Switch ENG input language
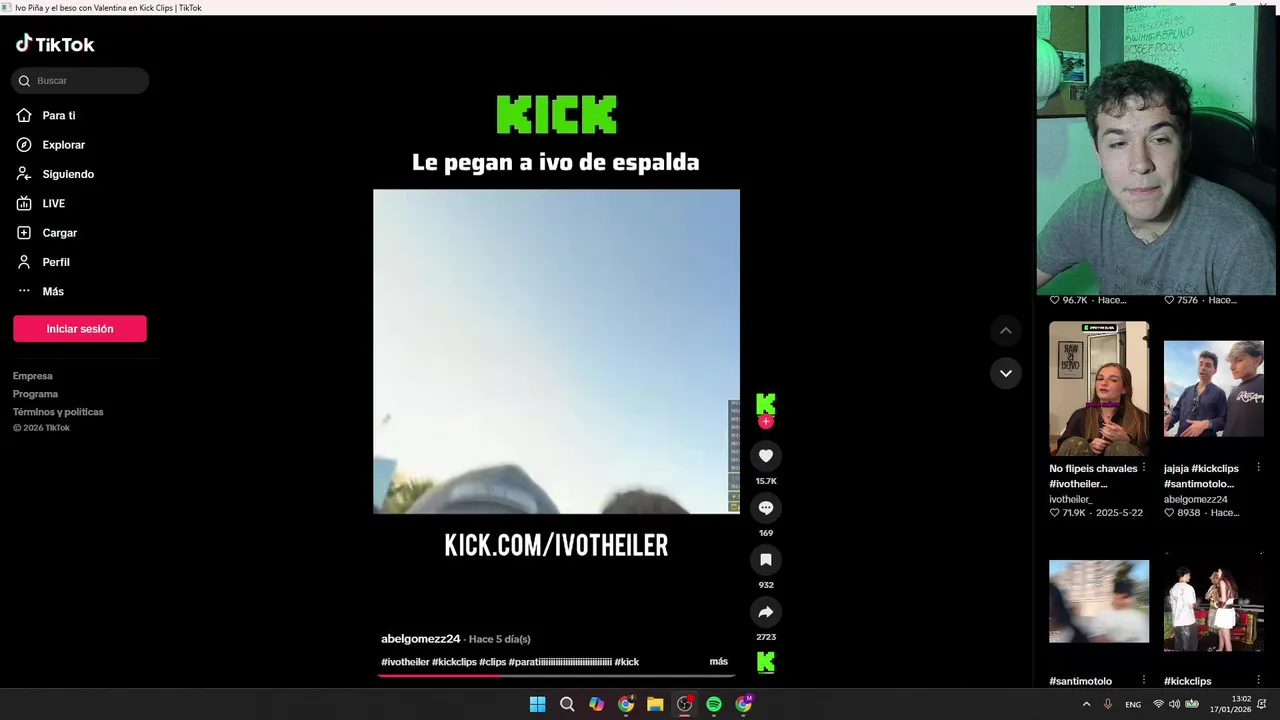Viewport: 1280px width, 720px height. [1133, 704]
